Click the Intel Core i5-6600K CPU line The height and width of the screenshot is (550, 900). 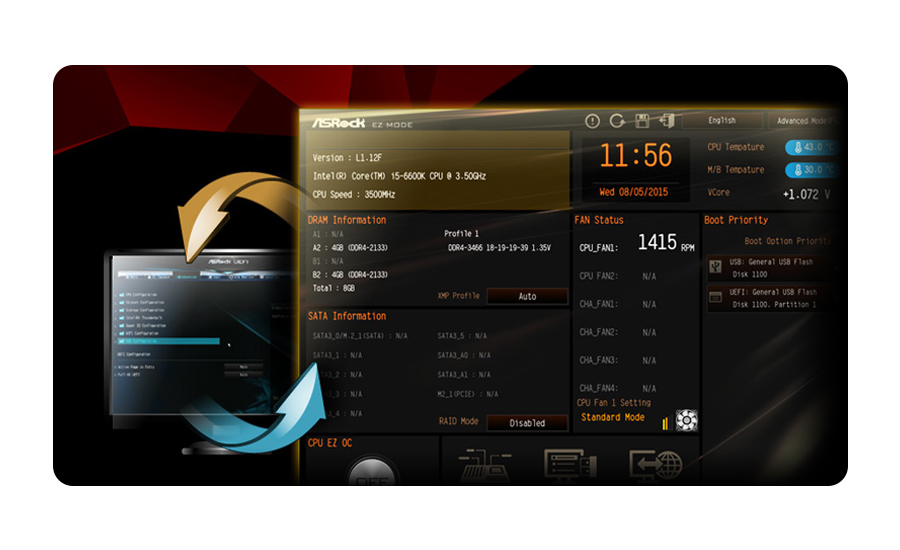tap(399, 176)
